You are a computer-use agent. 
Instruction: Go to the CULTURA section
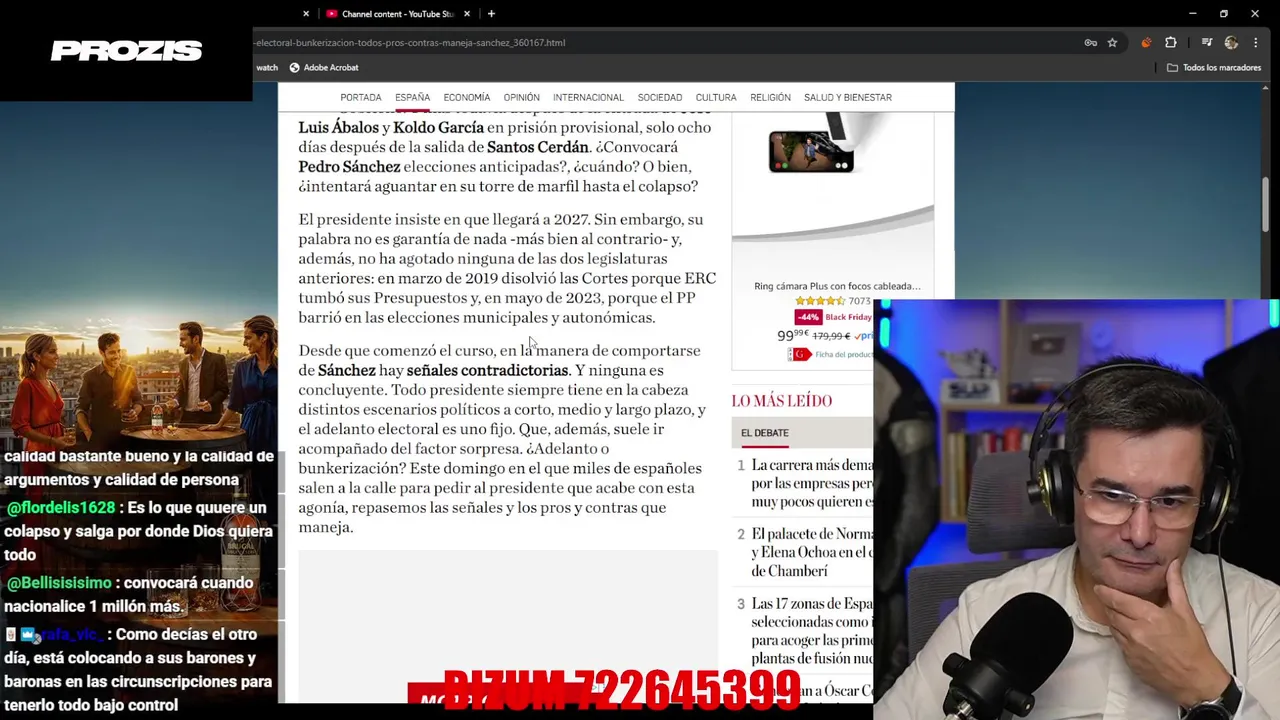click(x=716, y=98)
